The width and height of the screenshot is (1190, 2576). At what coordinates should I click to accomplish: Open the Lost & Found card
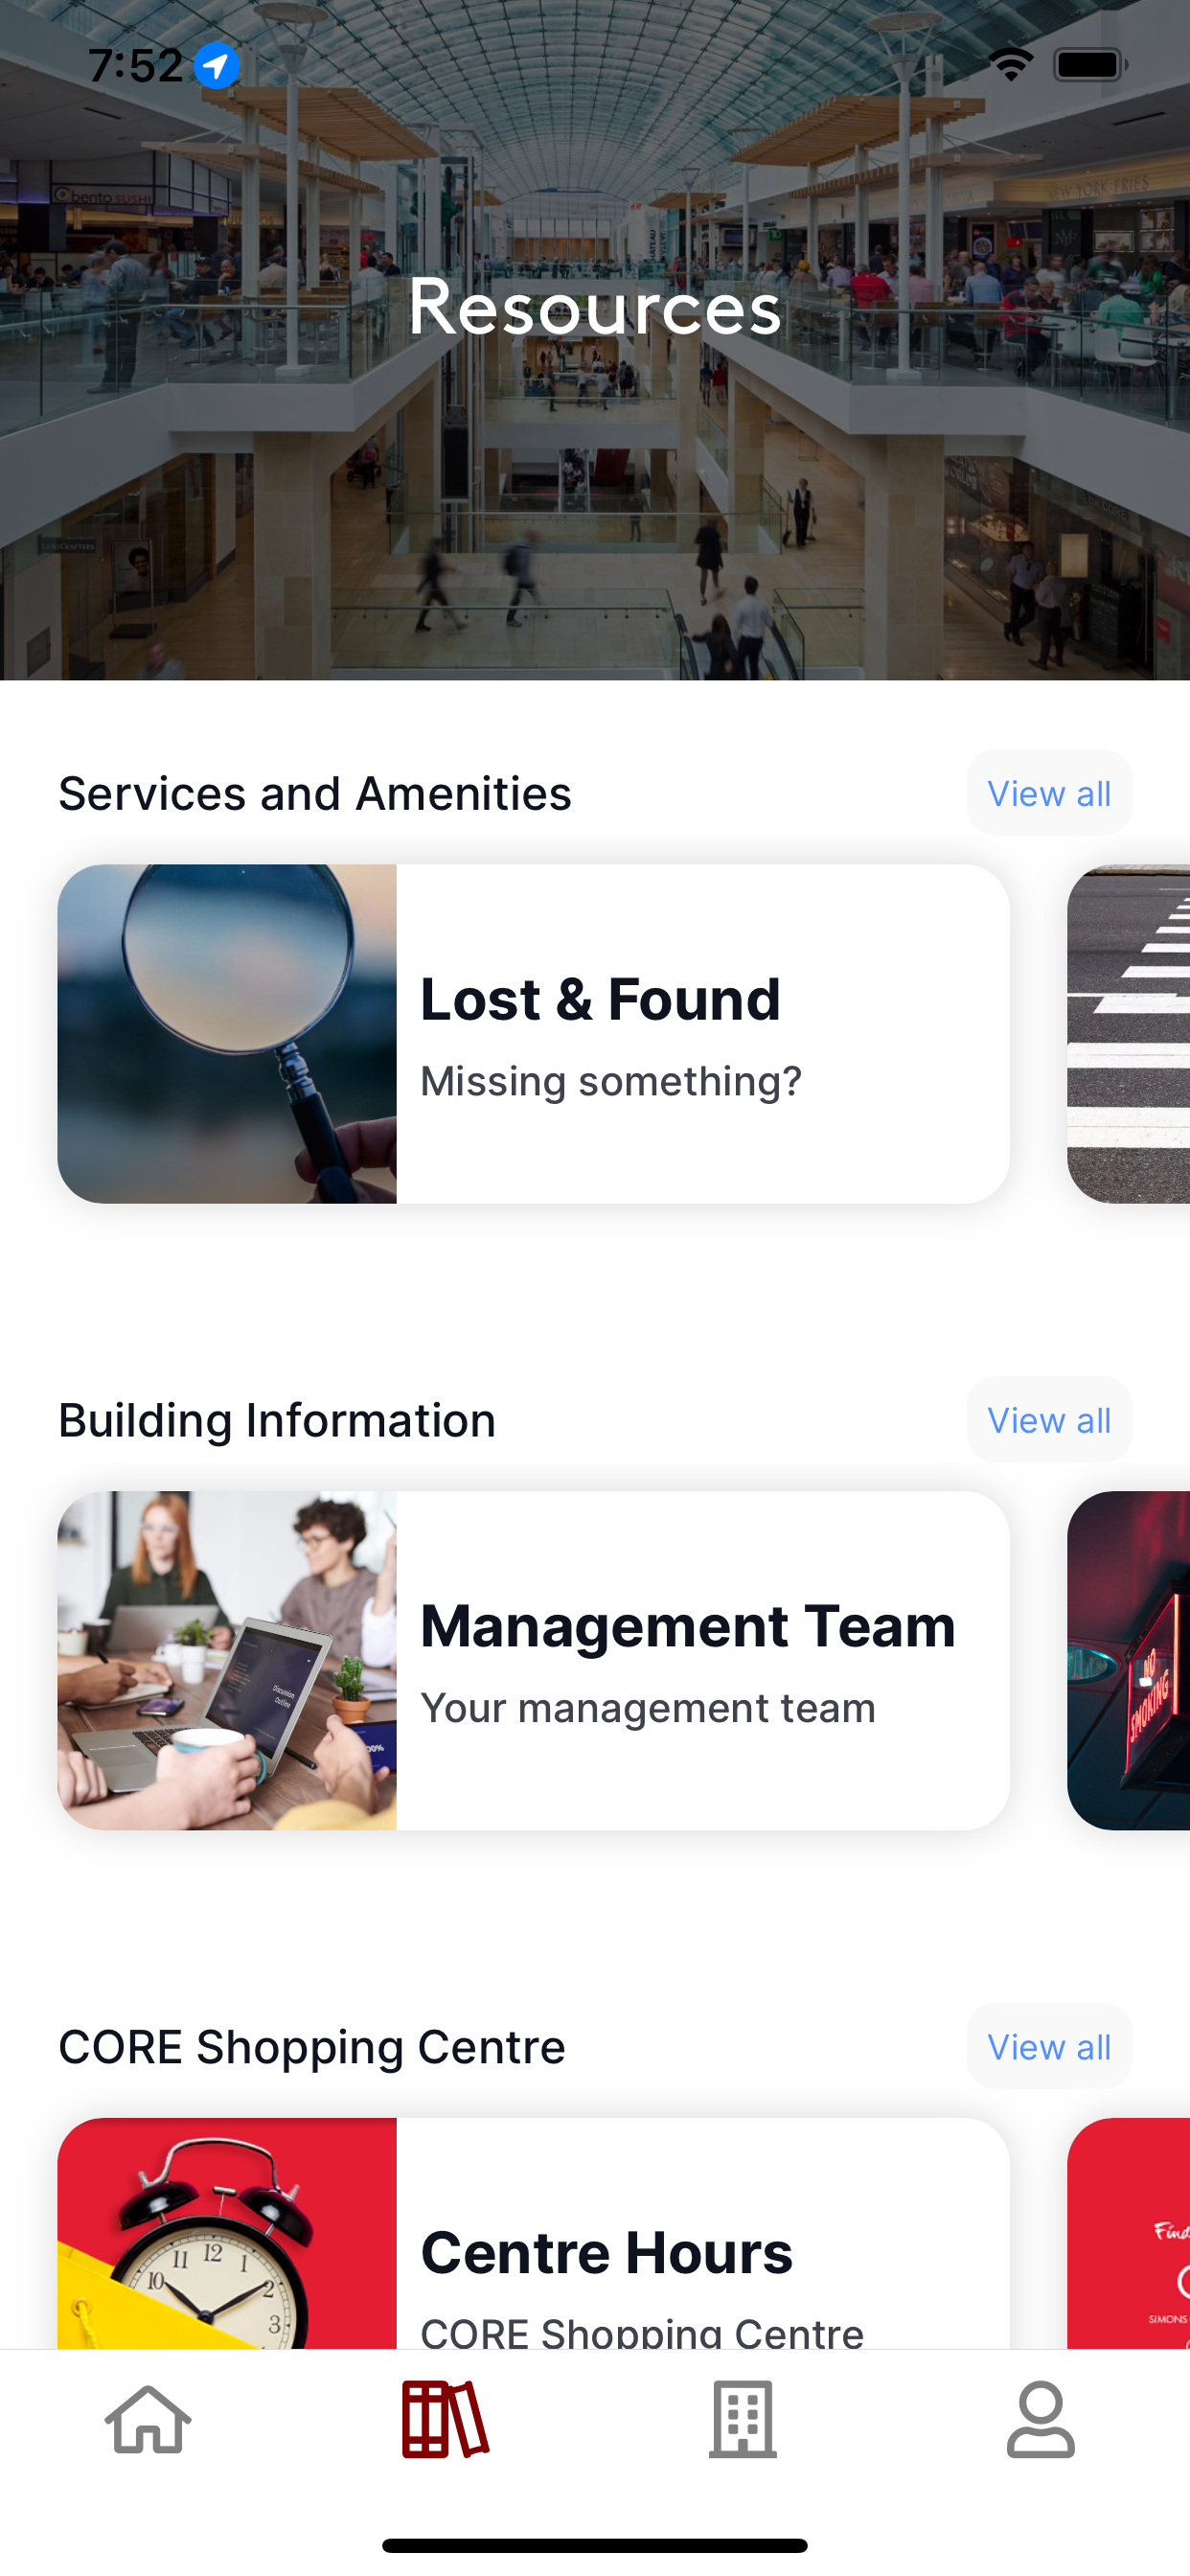coord(533,1034)
